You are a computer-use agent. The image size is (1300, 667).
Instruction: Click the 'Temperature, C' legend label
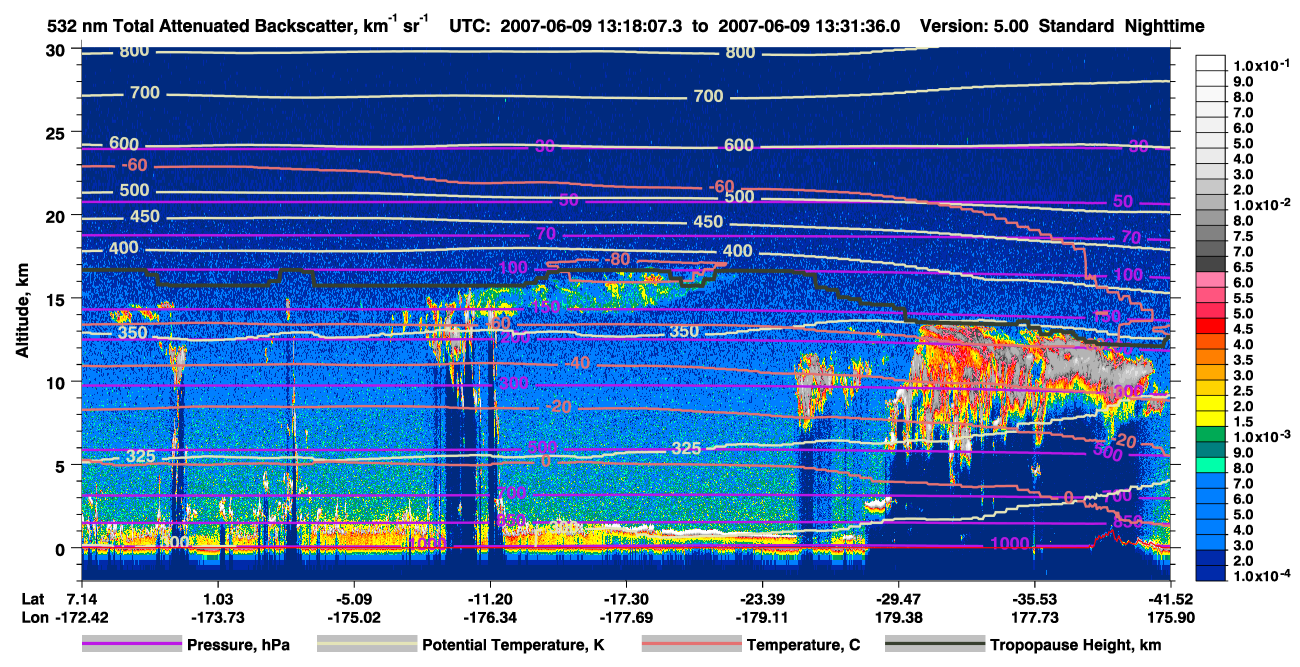803,645
